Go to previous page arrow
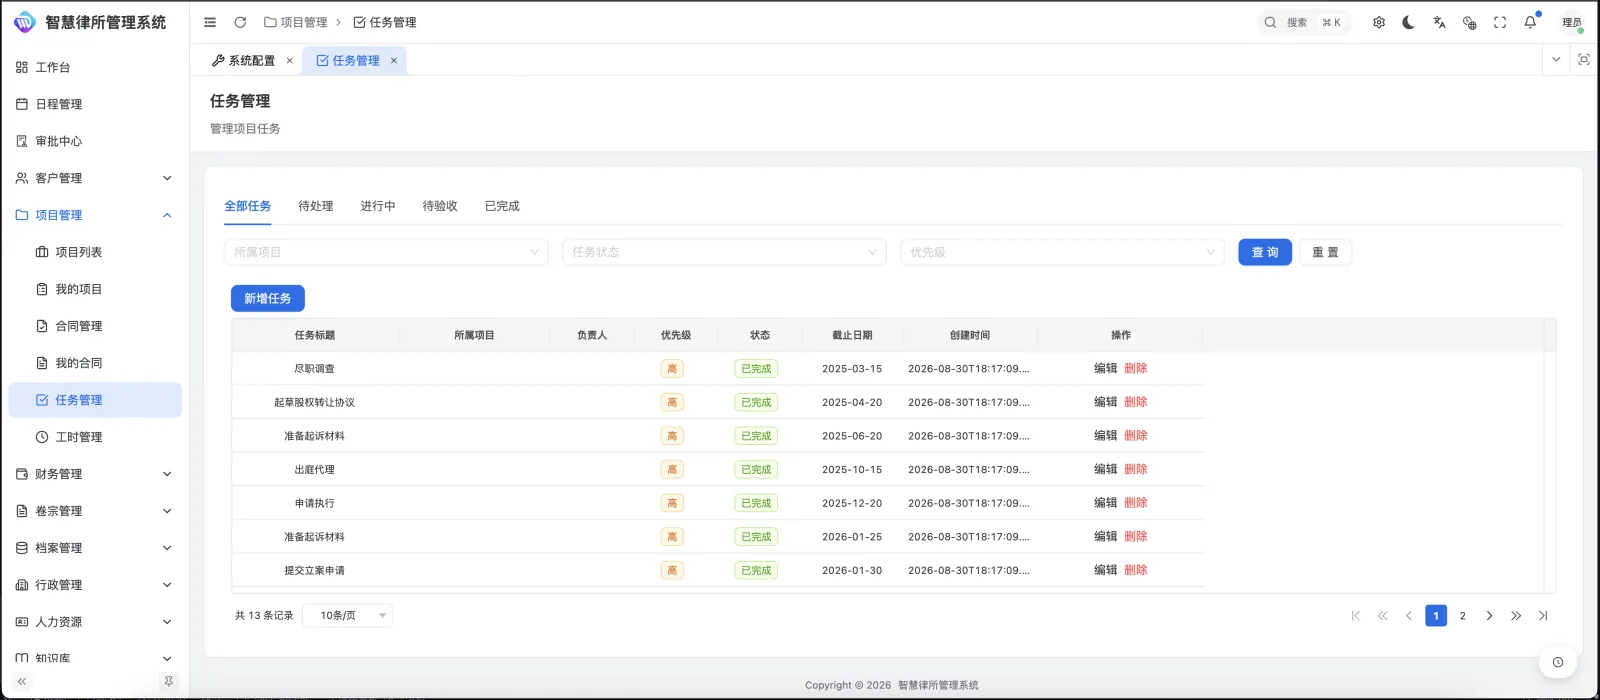The height and width of the screenshot is (700, 1600). click(1409, 615)
